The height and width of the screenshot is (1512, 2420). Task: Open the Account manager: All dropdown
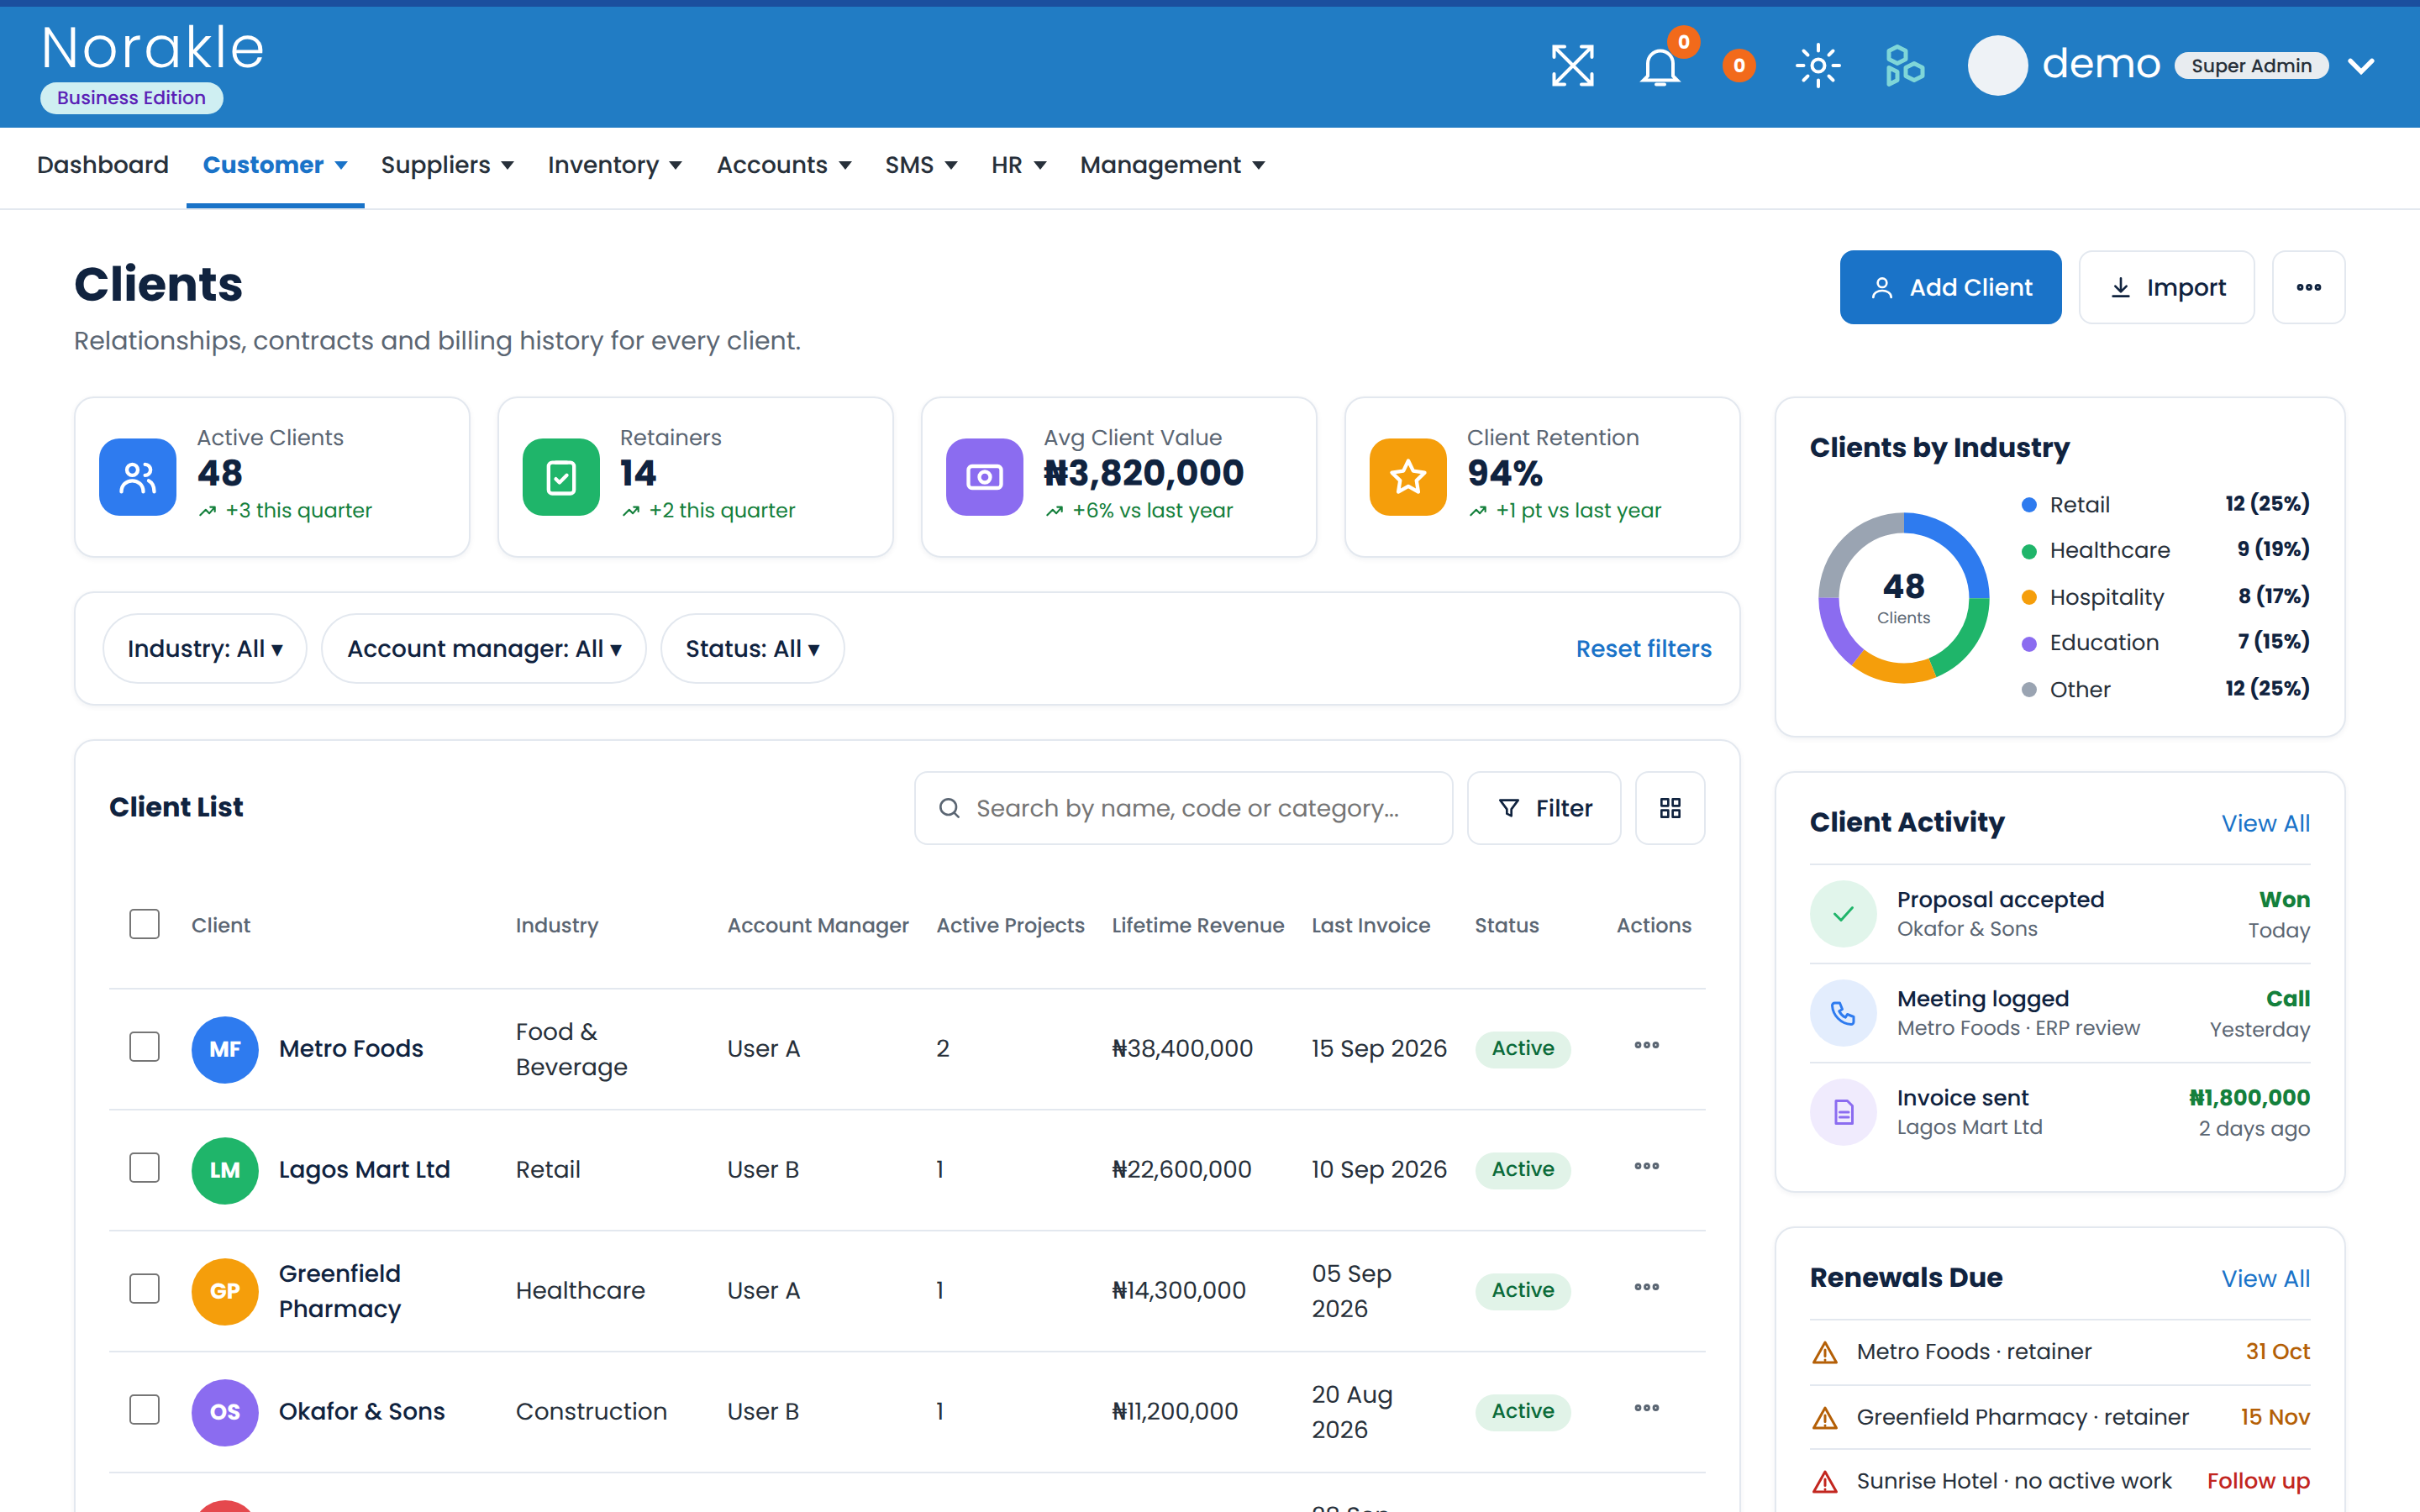(x=484, y=649)
